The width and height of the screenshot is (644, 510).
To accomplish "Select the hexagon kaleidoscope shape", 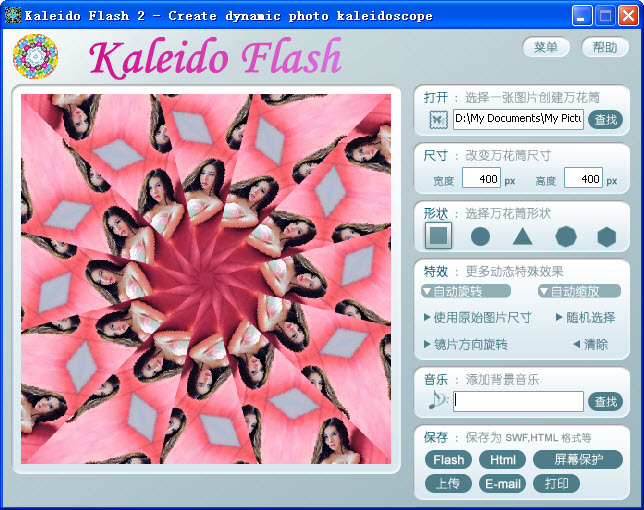I will [607, 237].
